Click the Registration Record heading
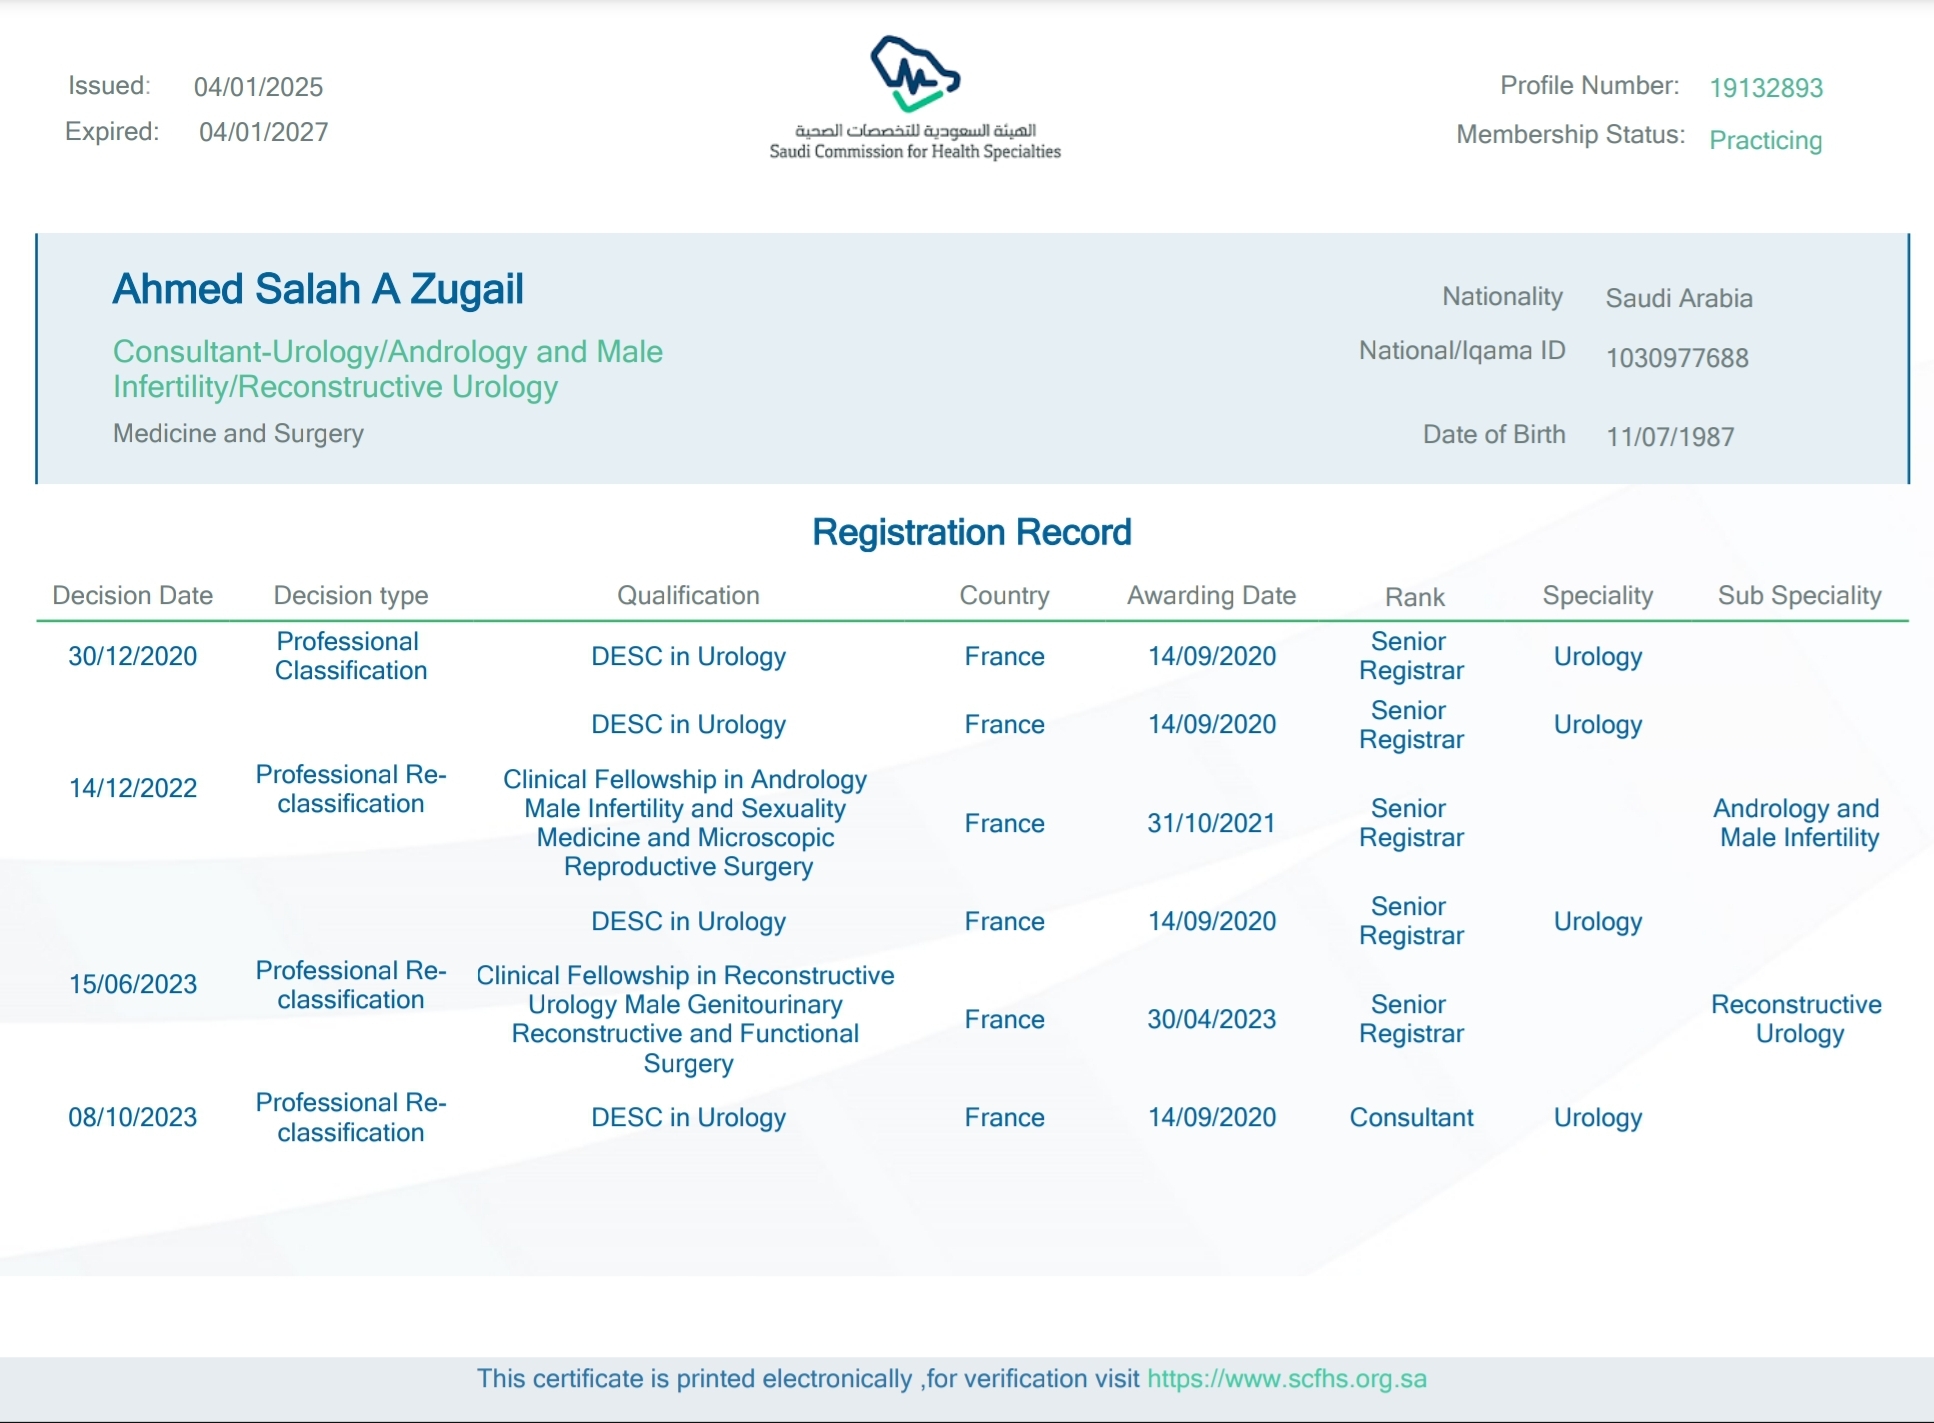1934x1423 pixels. click(971, 532)
